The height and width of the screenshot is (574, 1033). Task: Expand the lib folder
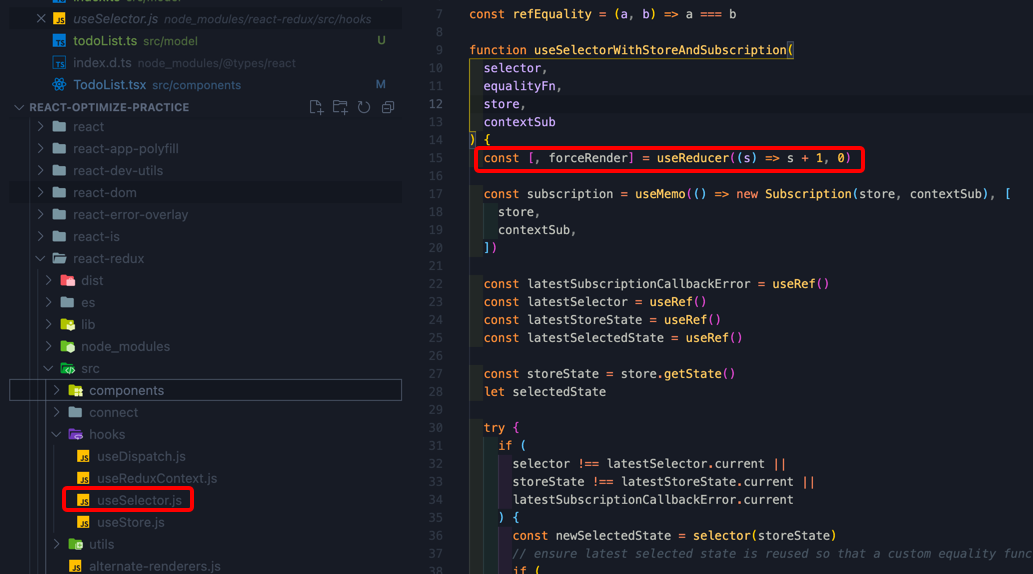49,324
